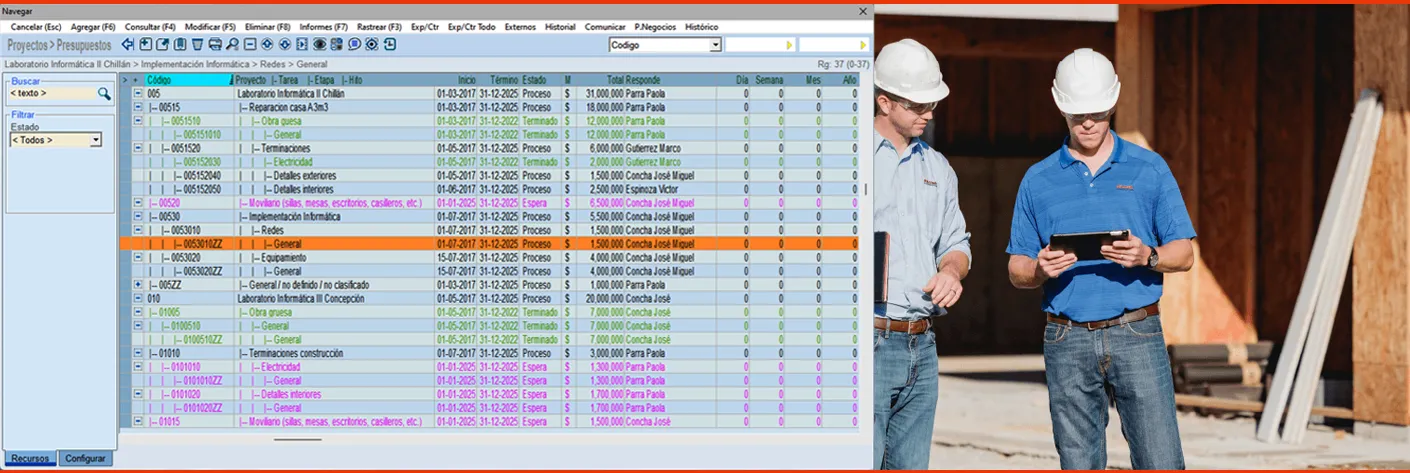This screenshot has height=473, width=1410.
Task: Click the back arrow toolbar icon
Action: (x=128, y=45)
